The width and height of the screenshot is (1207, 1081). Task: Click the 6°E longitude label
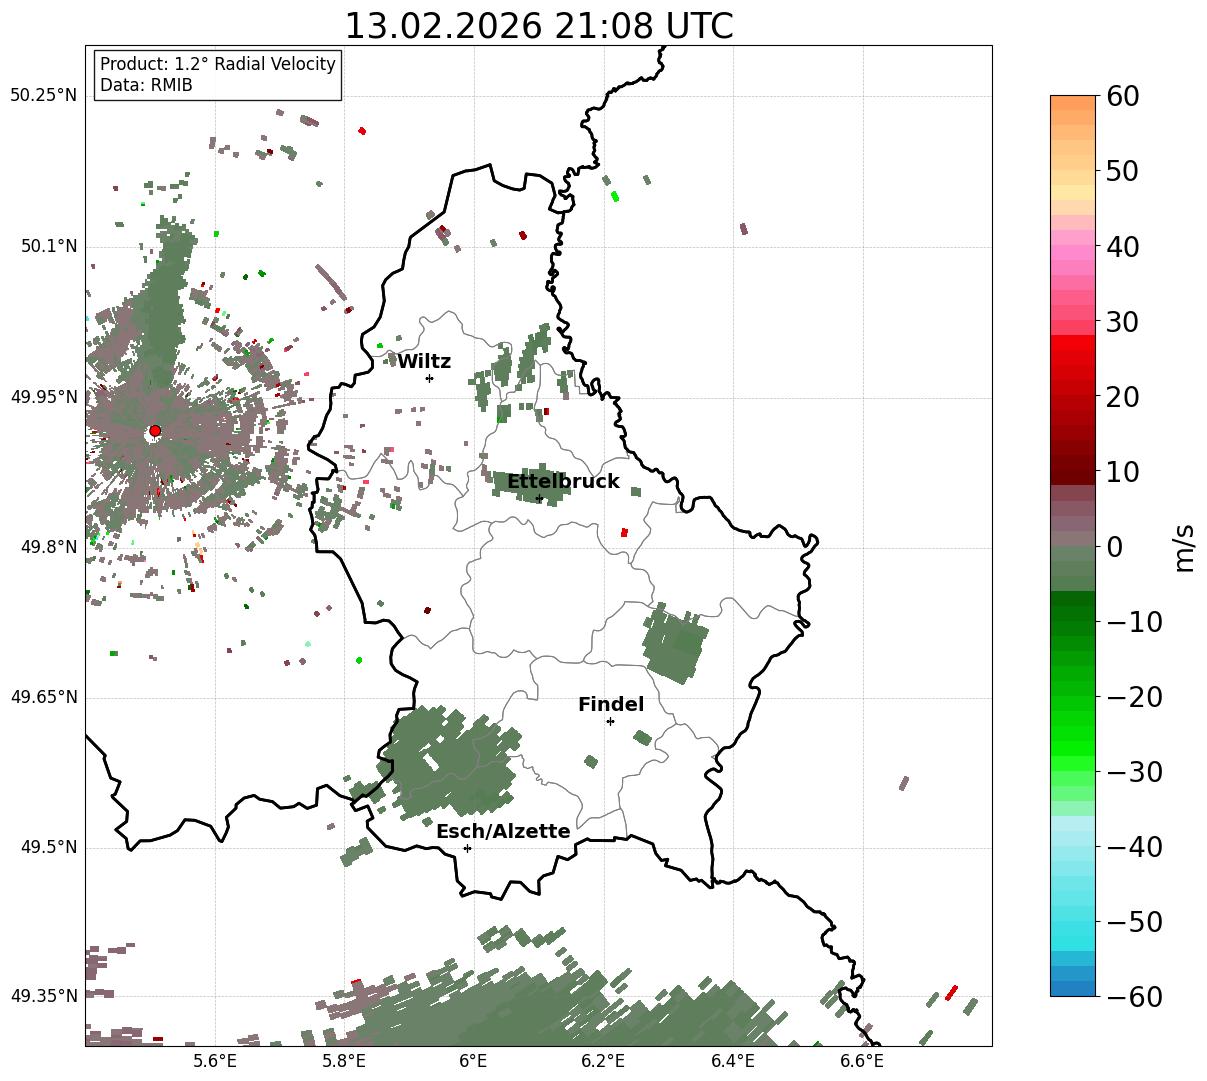pos(473,1061)
